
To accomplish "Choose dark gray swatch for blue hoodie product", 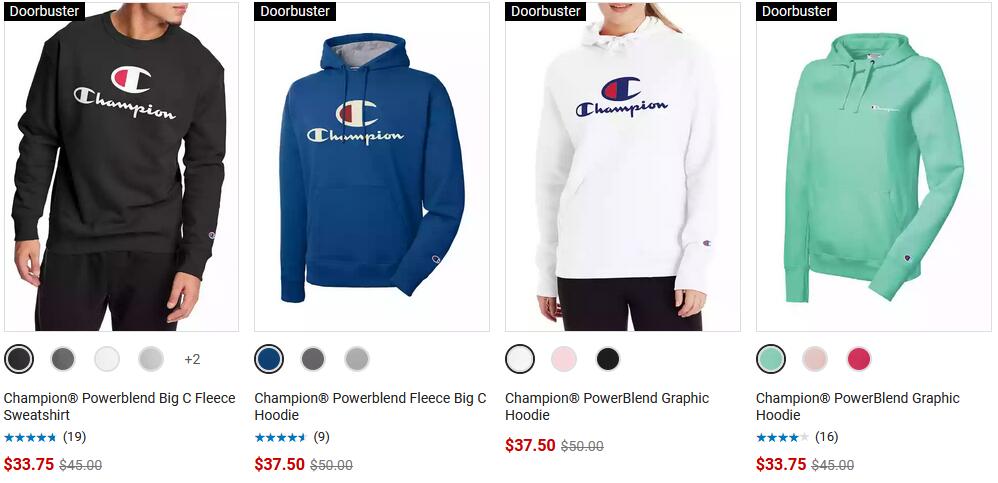I will click(x=313, y=359).
